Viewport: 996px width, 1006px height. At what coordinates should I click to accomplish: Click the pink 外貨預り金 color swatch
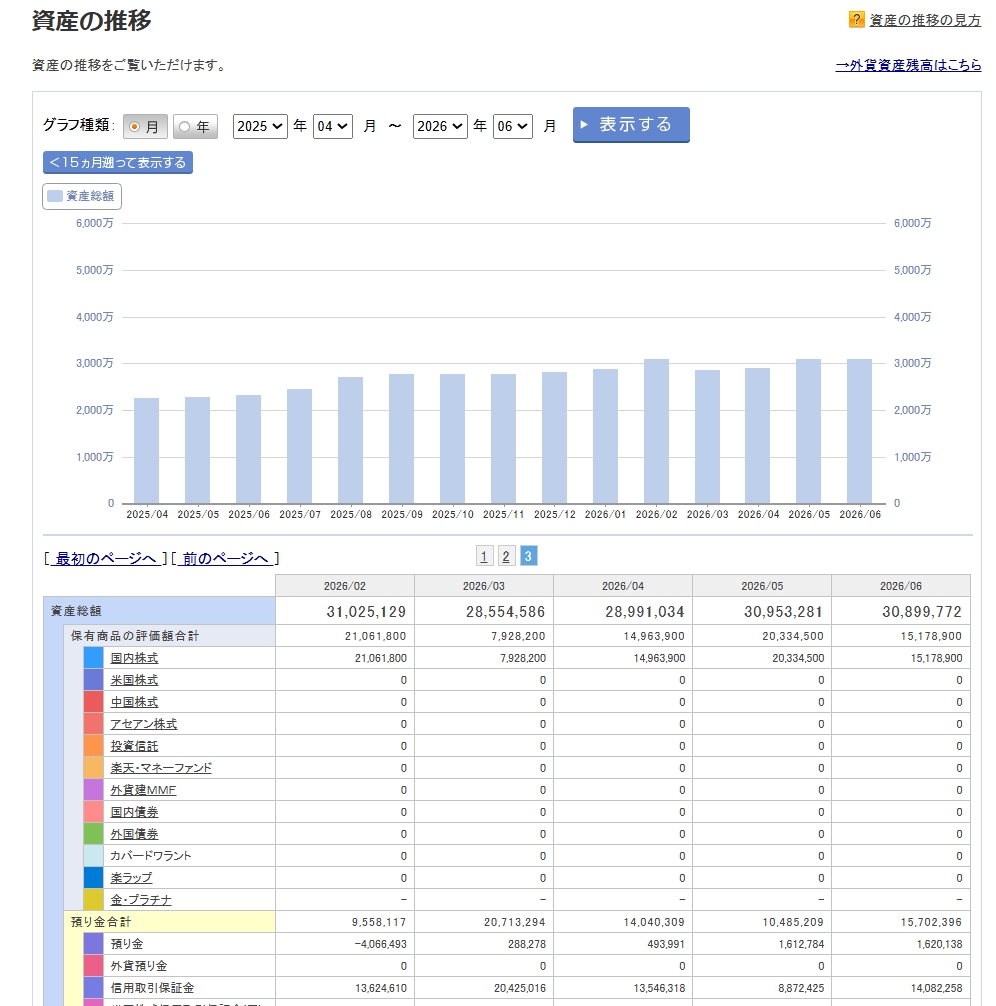[94, 966]
